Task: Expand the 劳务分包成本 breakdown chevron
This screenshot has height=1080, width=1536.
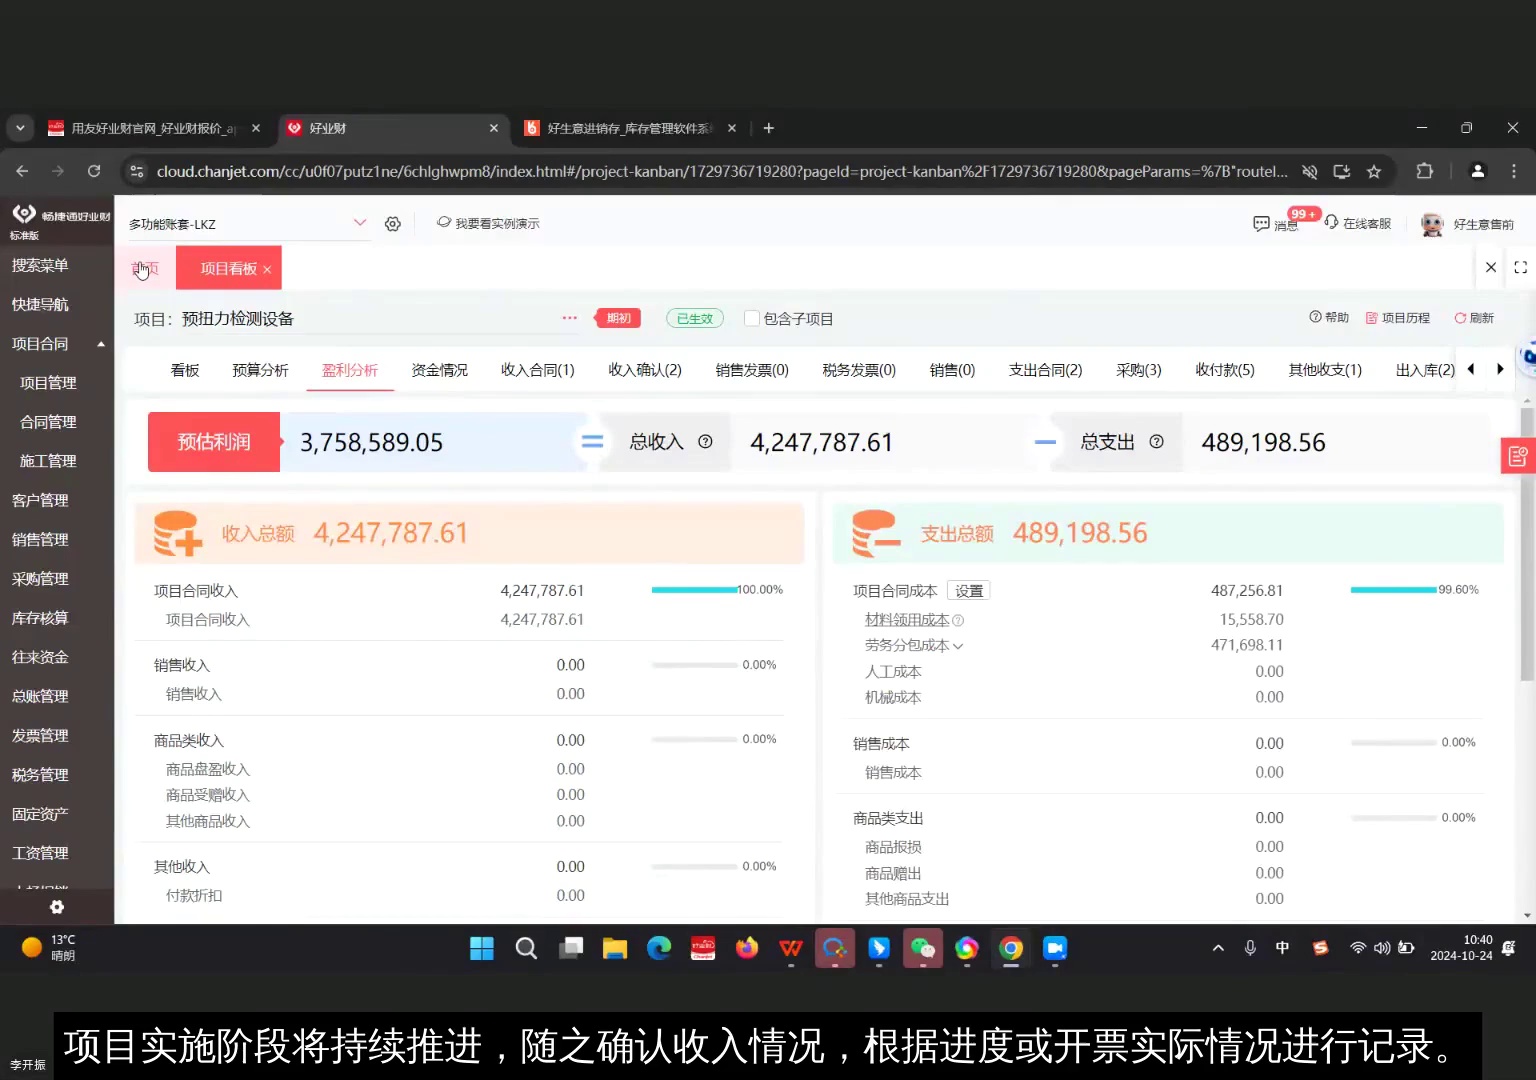Action: tap(958, 645)
